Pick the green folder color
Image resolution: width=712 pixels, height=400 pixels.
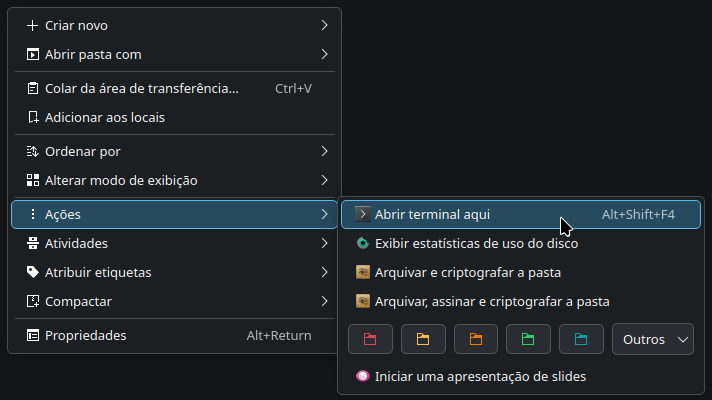(528, 339)
